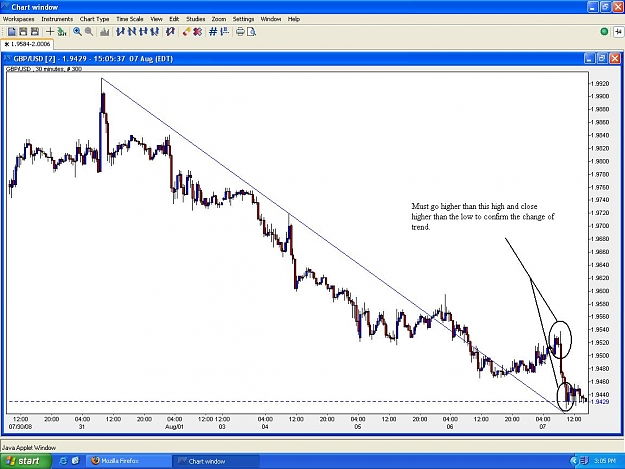Screen dimensions: 625x469
Task: Click the second save disk icon
Action: coord(35,32)
